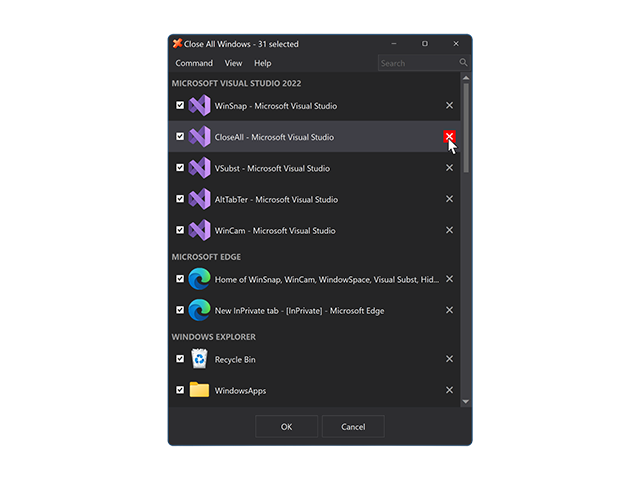
Task: Uncheck the Home of WinSnap Edge checkbox
Action: [x=180, y=279]
